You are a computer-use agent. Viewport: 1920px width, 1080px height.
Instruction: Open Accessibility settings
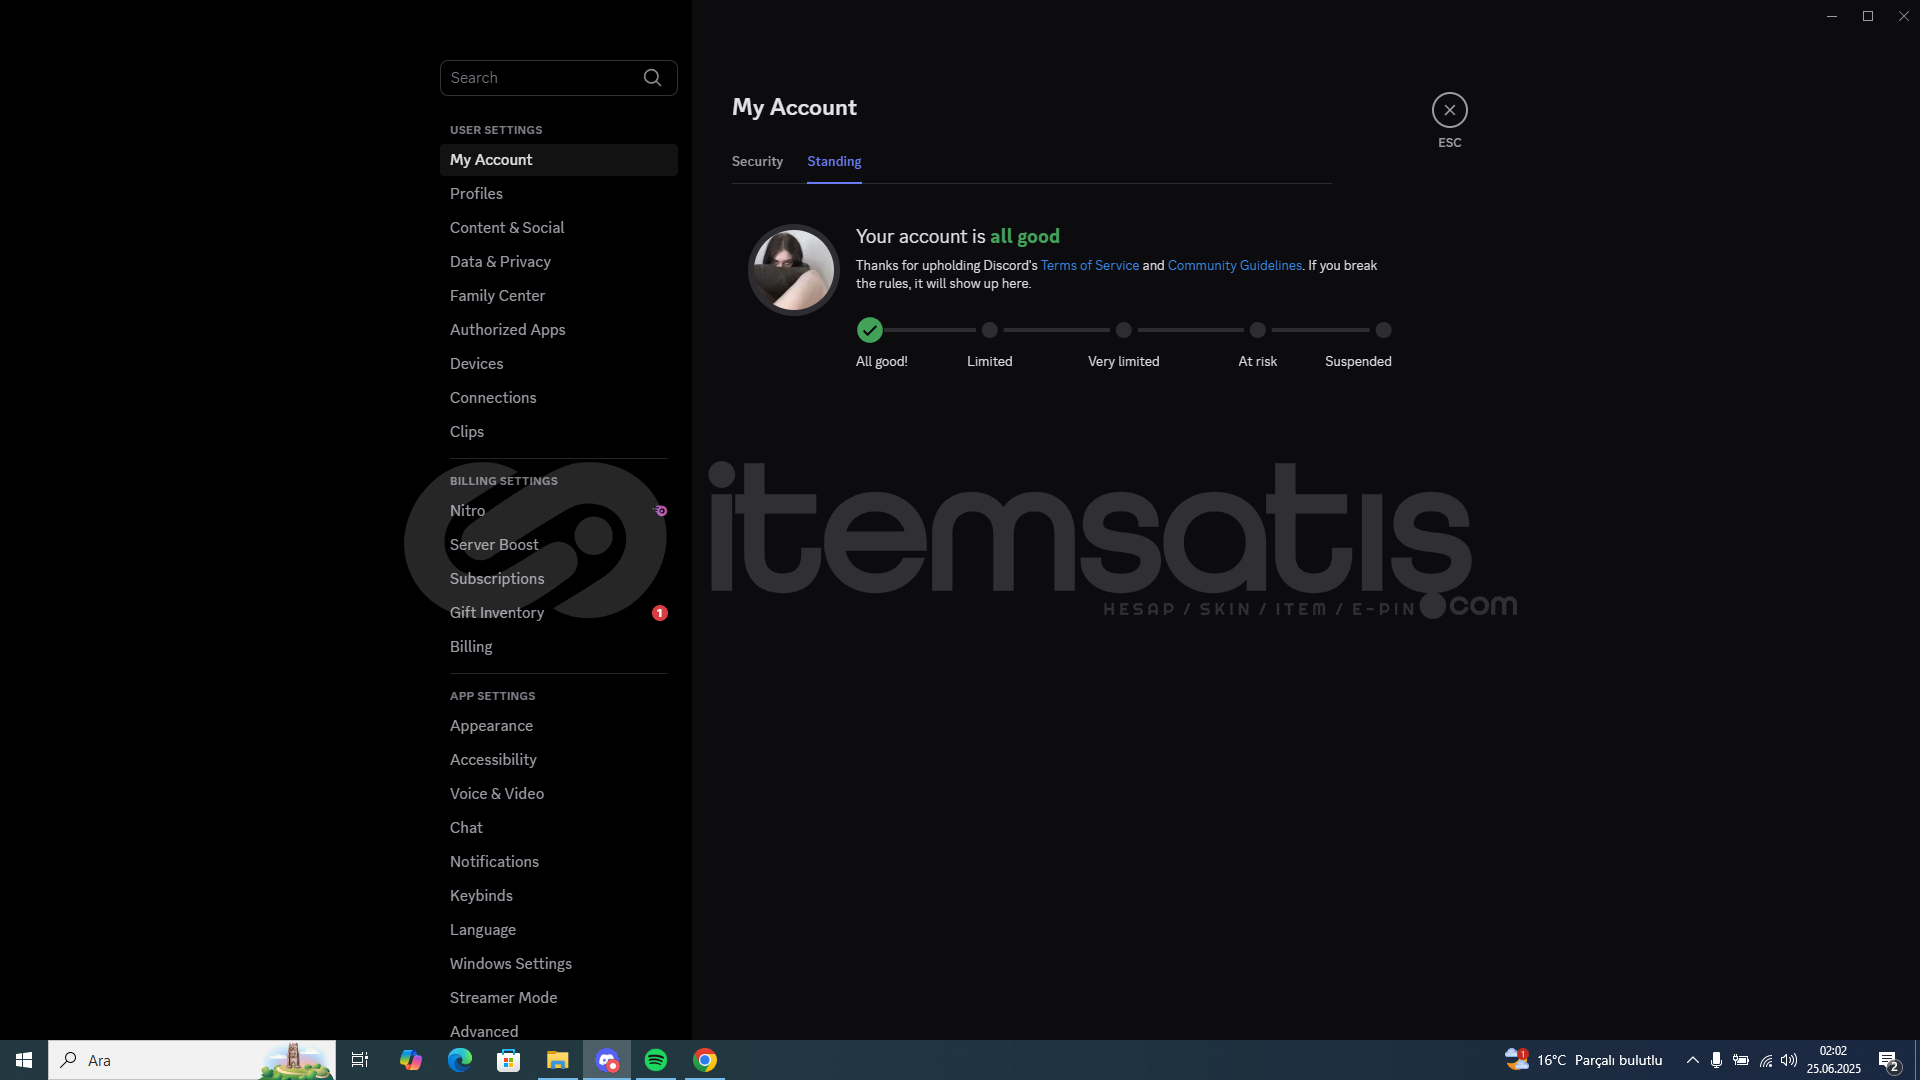pos(558,760)
